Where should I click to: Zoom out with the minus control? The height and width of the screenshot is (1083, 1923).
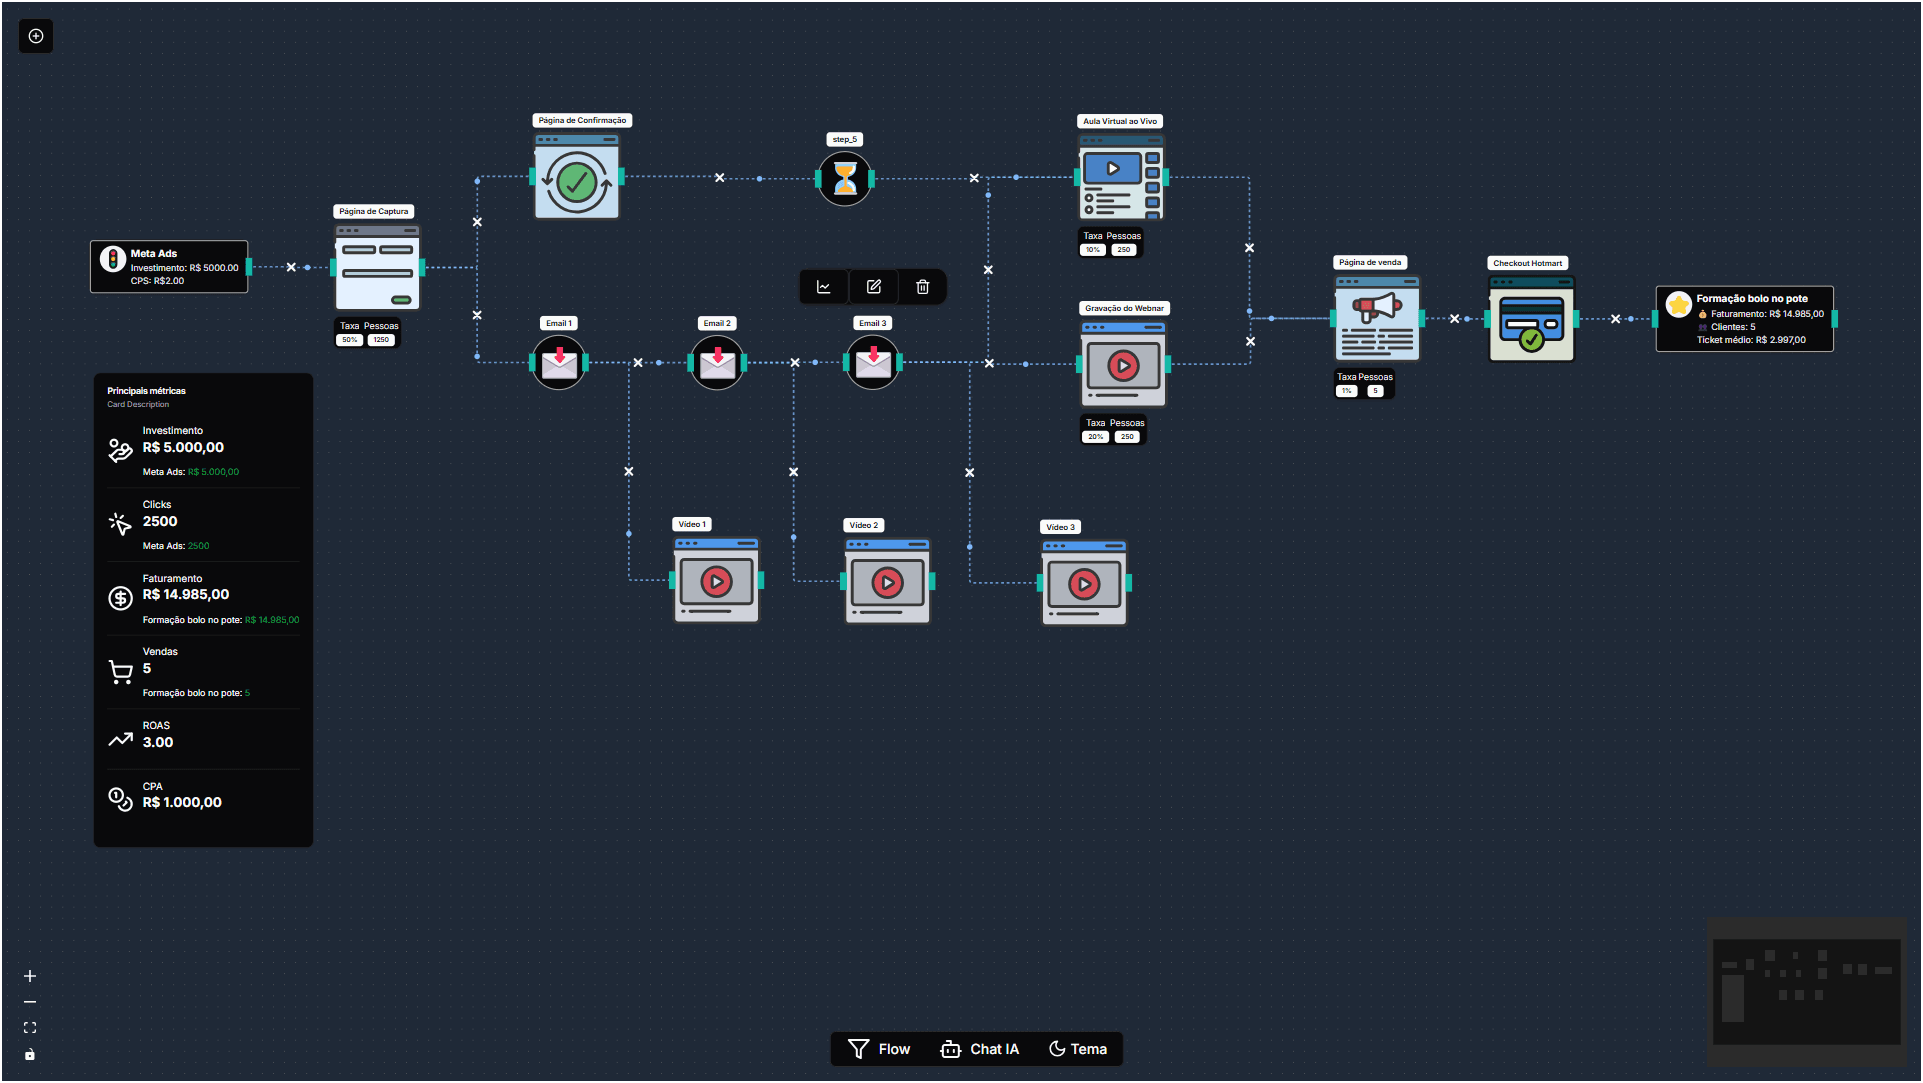(30, 1002)
